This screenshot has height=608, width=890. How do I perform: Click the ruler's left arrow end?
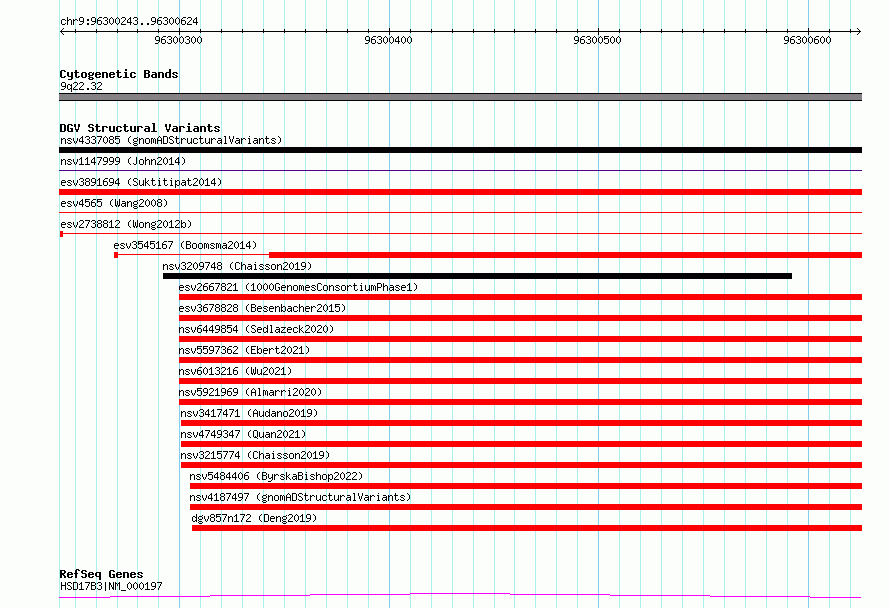coord(62,31)
